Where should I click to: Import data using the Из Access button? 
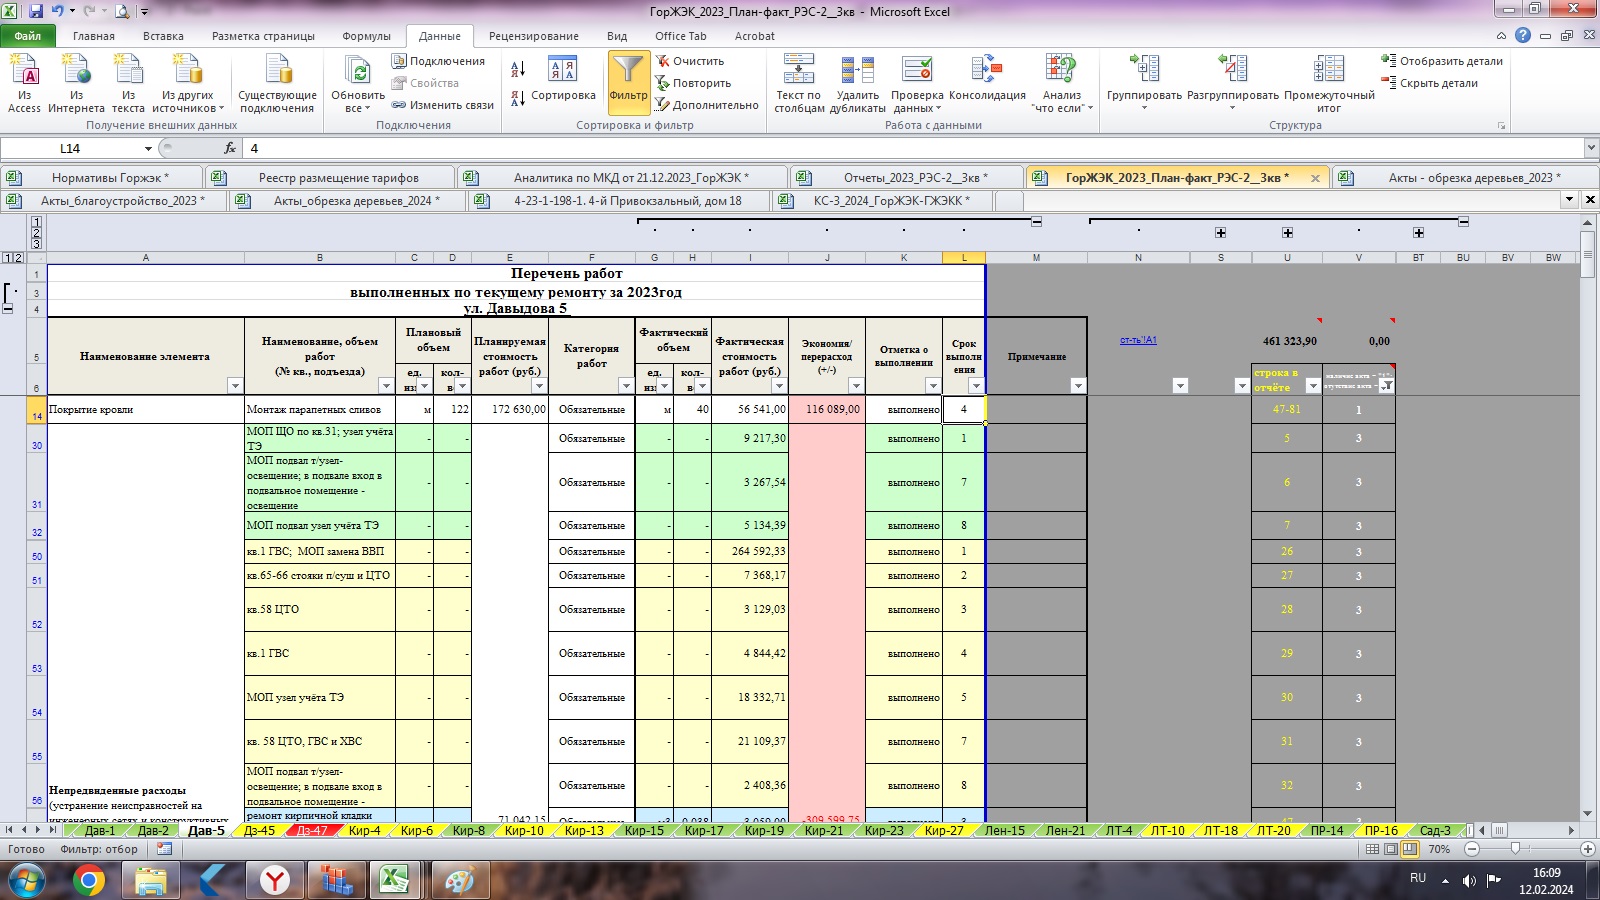24,83
